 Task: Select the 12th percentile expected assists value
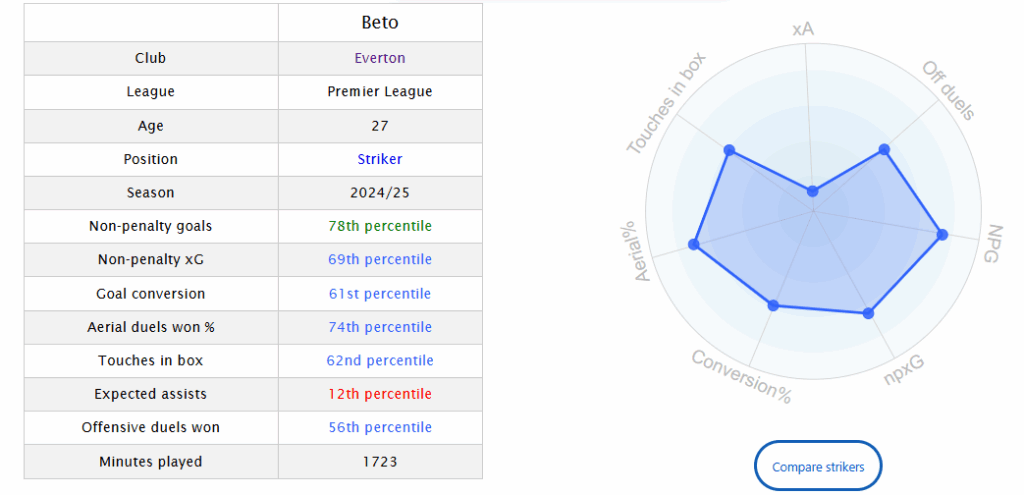380,394
